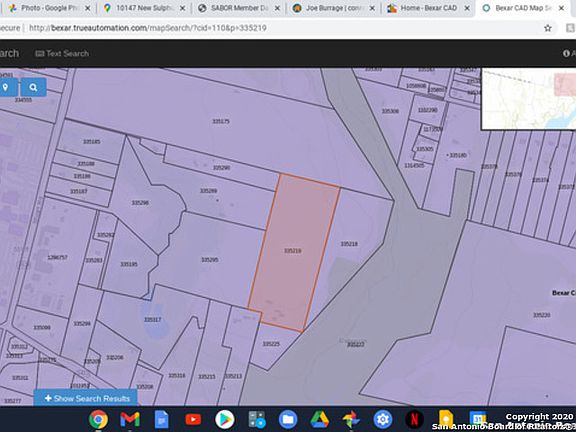Select parcel 335187 on the map

point(79,191)
